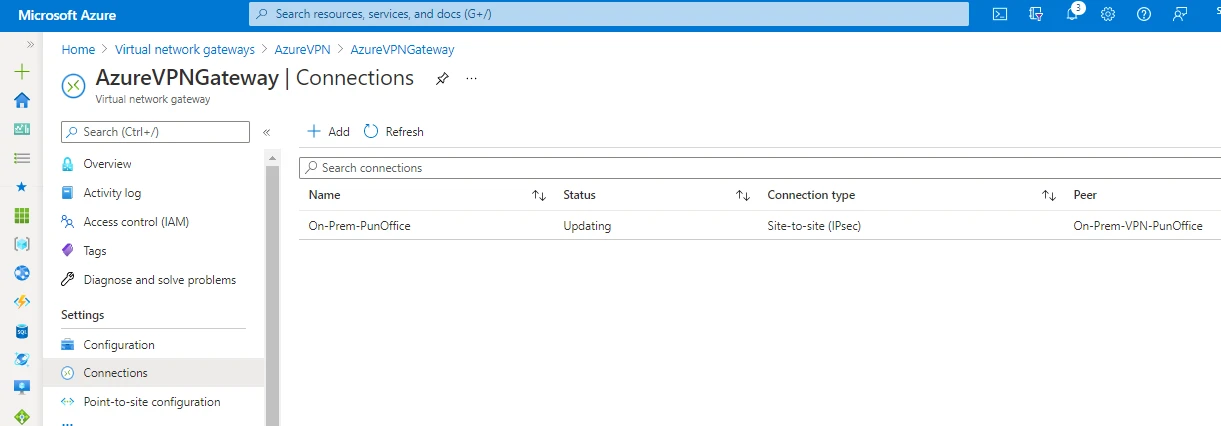This screenshot has height=426, width=1221.
Task: Open portal settings gear
Action: point(1108,14)
